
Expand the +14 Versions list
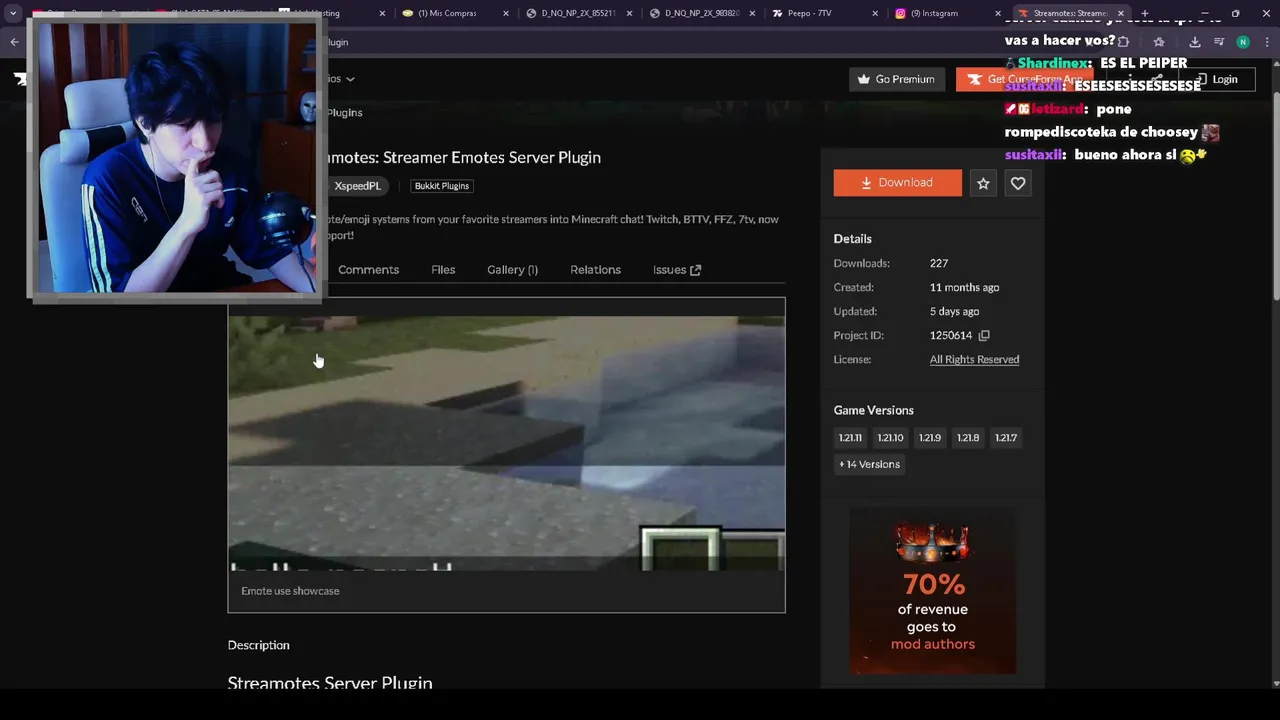point(870,464)
